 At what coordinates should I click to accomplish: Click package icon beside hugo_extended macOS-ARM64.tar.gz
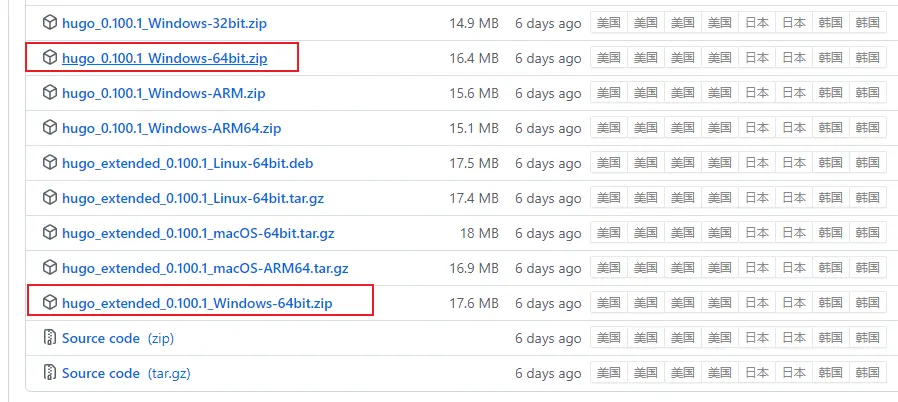(50, 268)
